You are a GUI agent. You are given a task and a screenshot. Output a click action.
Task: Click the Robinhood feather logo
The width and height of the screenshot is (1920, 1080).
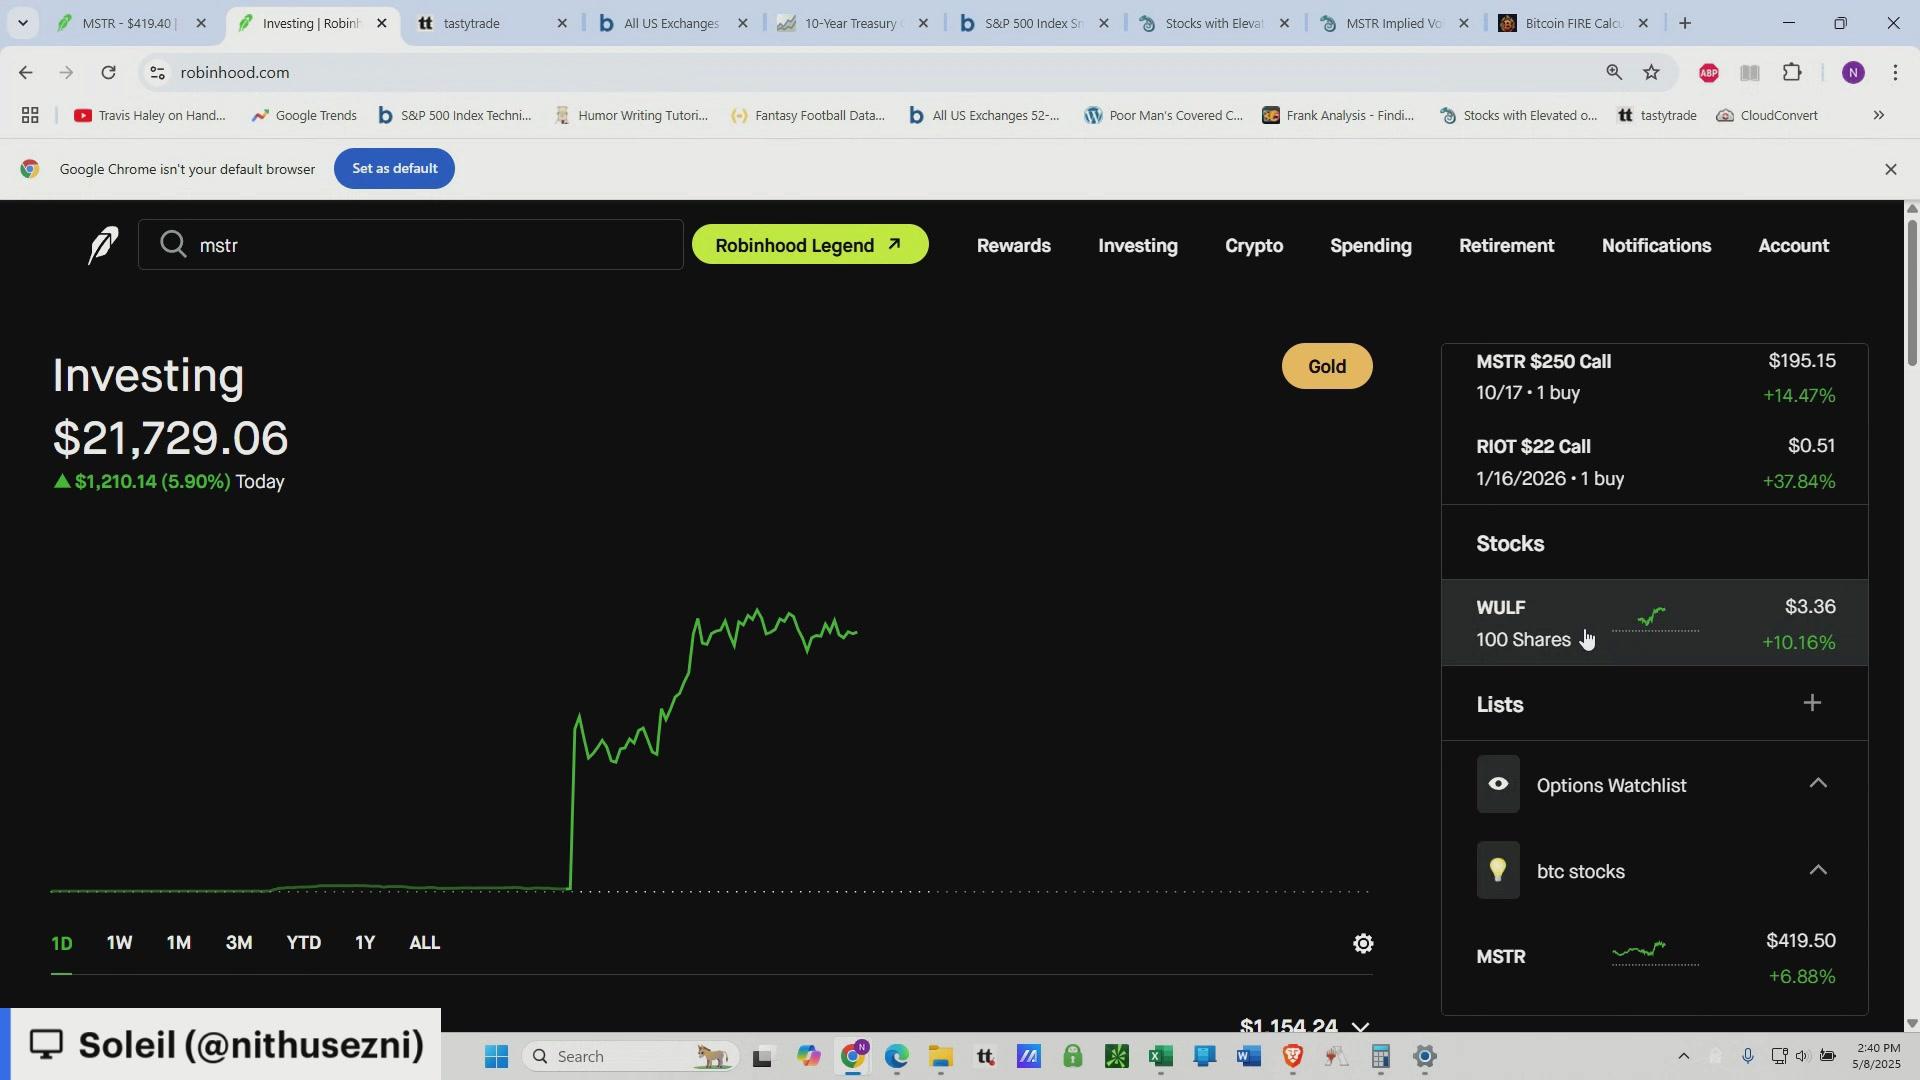tap(102, 245)
